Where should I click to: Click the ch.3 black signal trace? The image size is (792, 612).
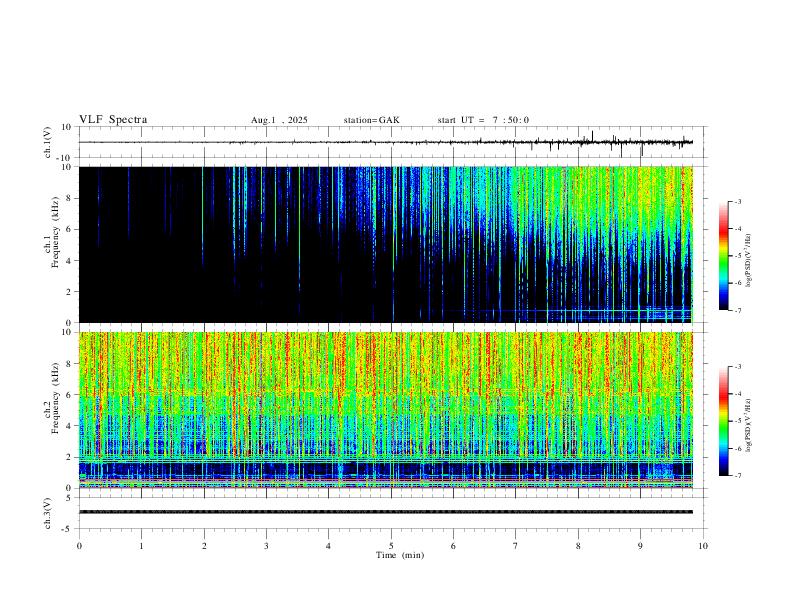(386, 512)
